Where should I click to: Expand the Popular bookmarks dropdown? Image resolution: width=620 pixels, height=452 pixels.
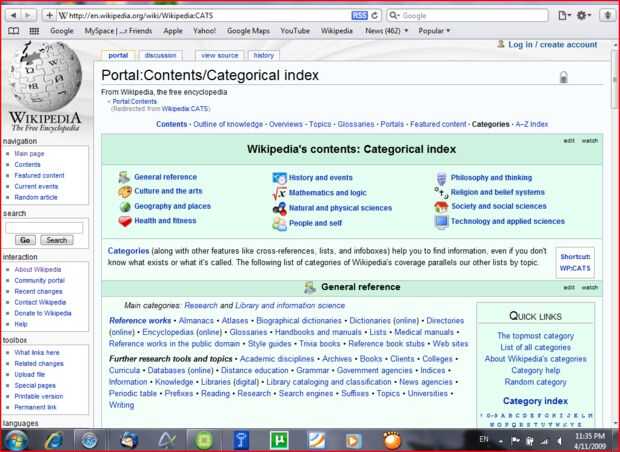(x=434, y=30)
